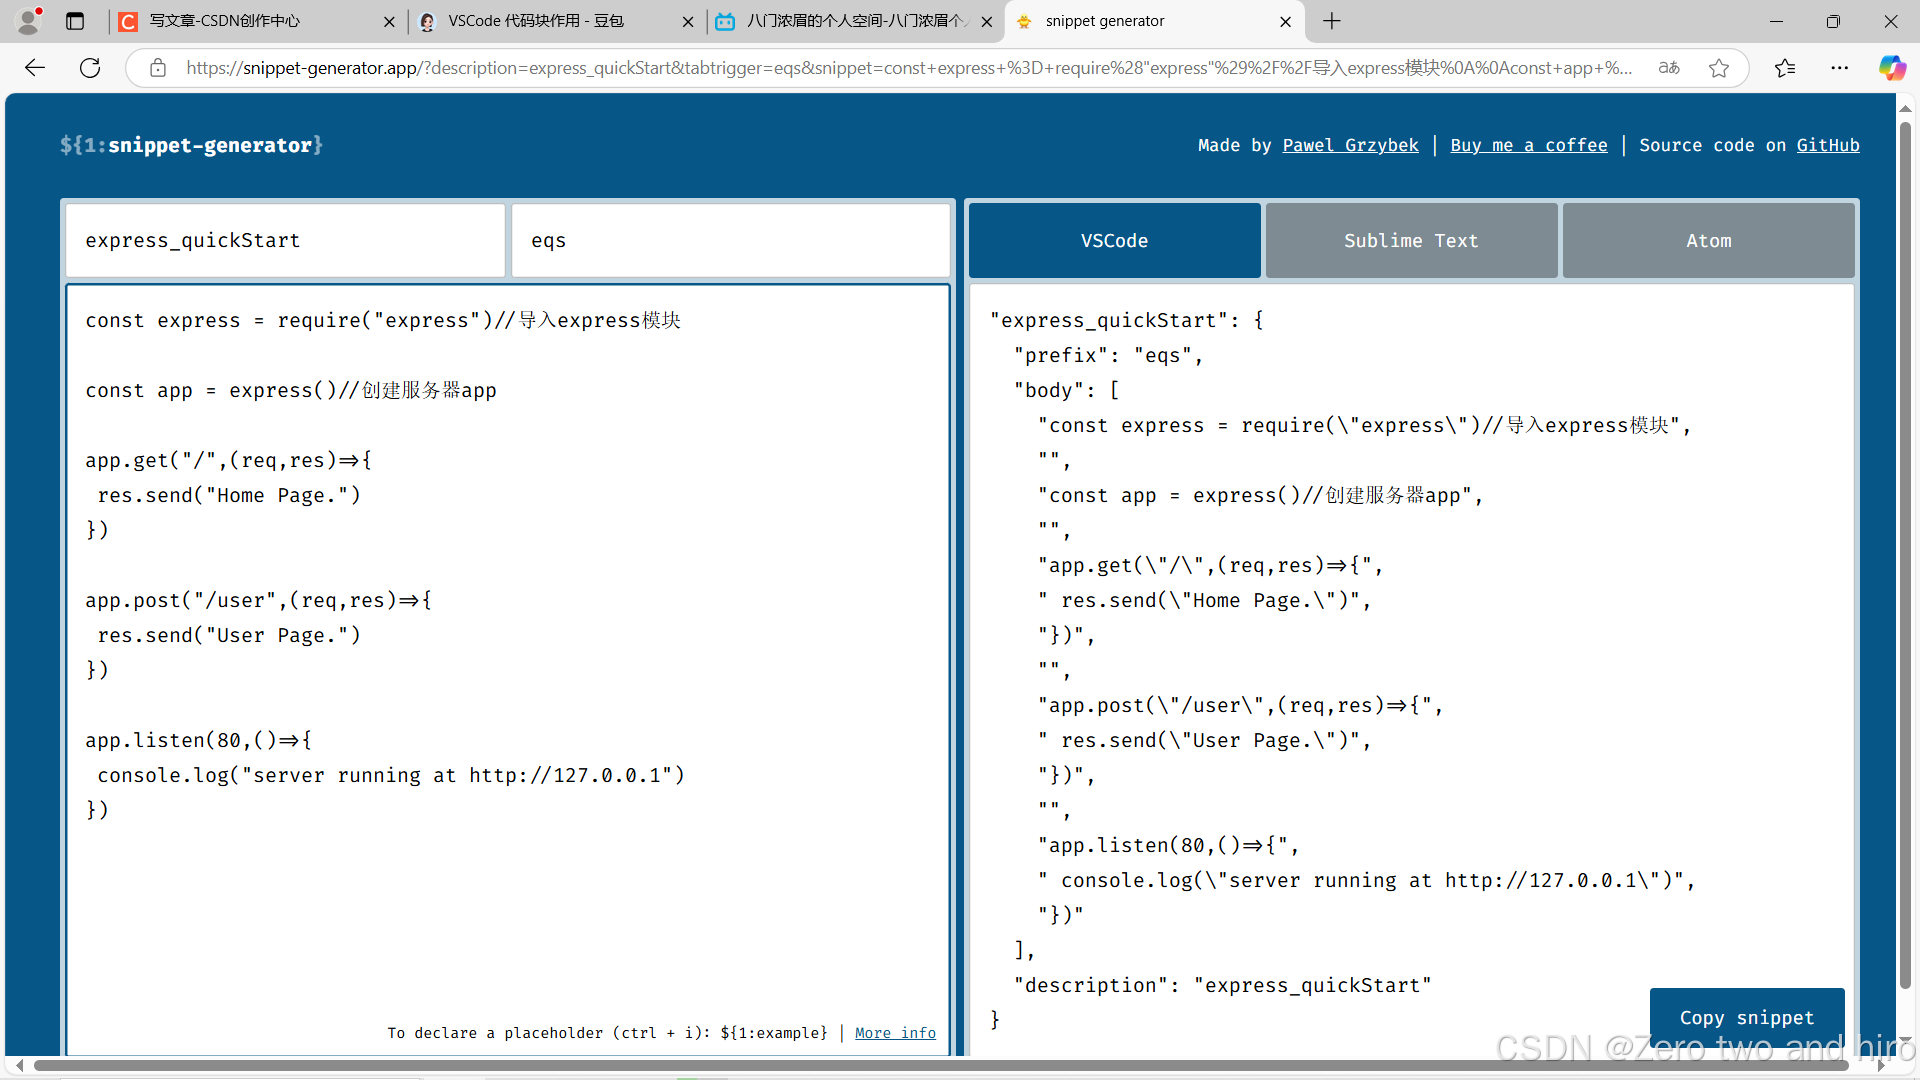Switch to the Sublime Text tab
The image size is (1920, 1080).
tap(1411, 241)
